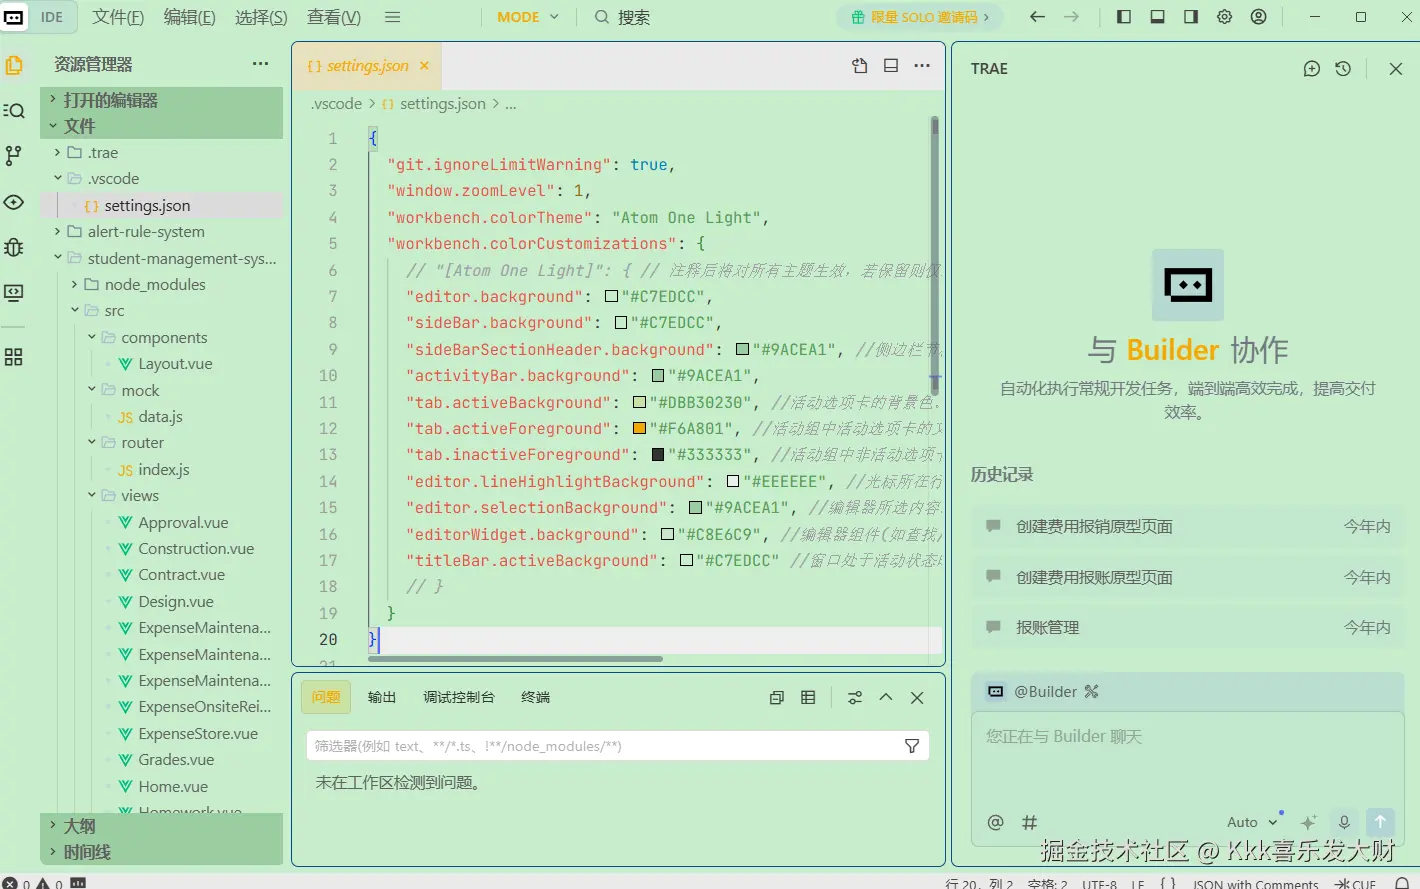The height and width of the screenshot is (889, 1420).
Task: Switch to the 终端 terminal tab
Action: point(536,698)
